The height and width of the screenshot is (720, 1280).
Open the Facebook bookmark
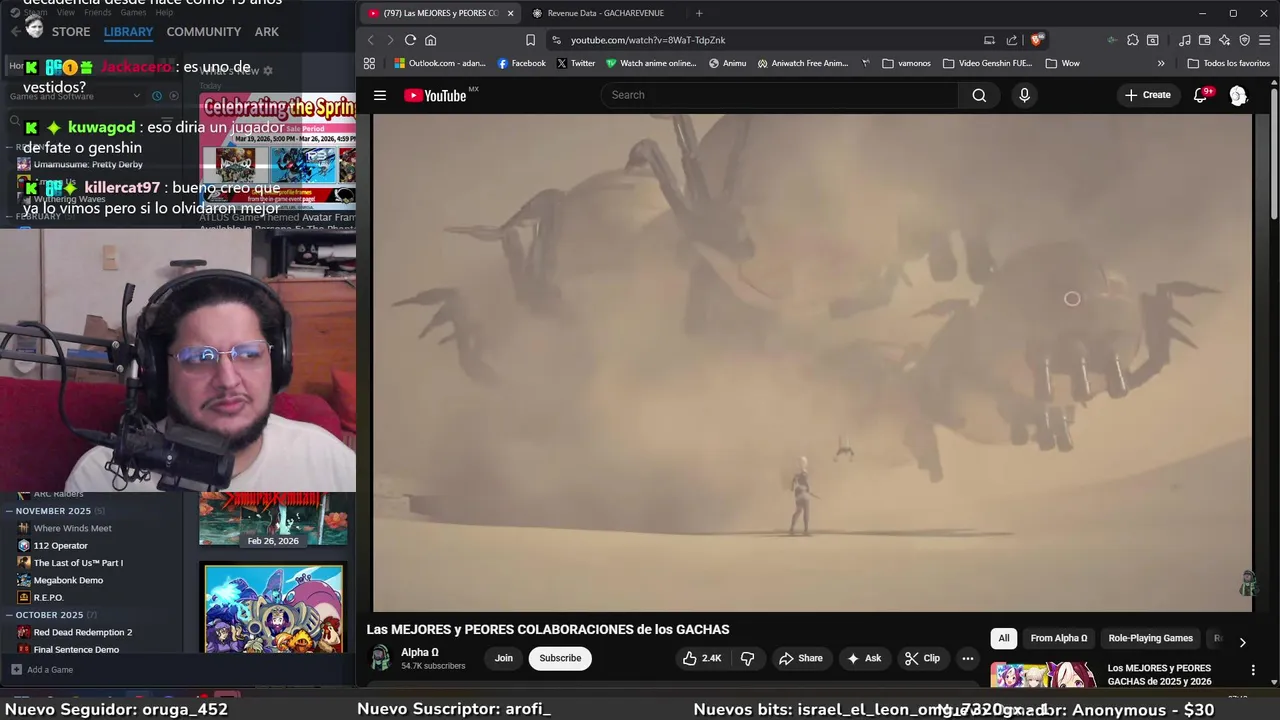[x=522, y=63]
